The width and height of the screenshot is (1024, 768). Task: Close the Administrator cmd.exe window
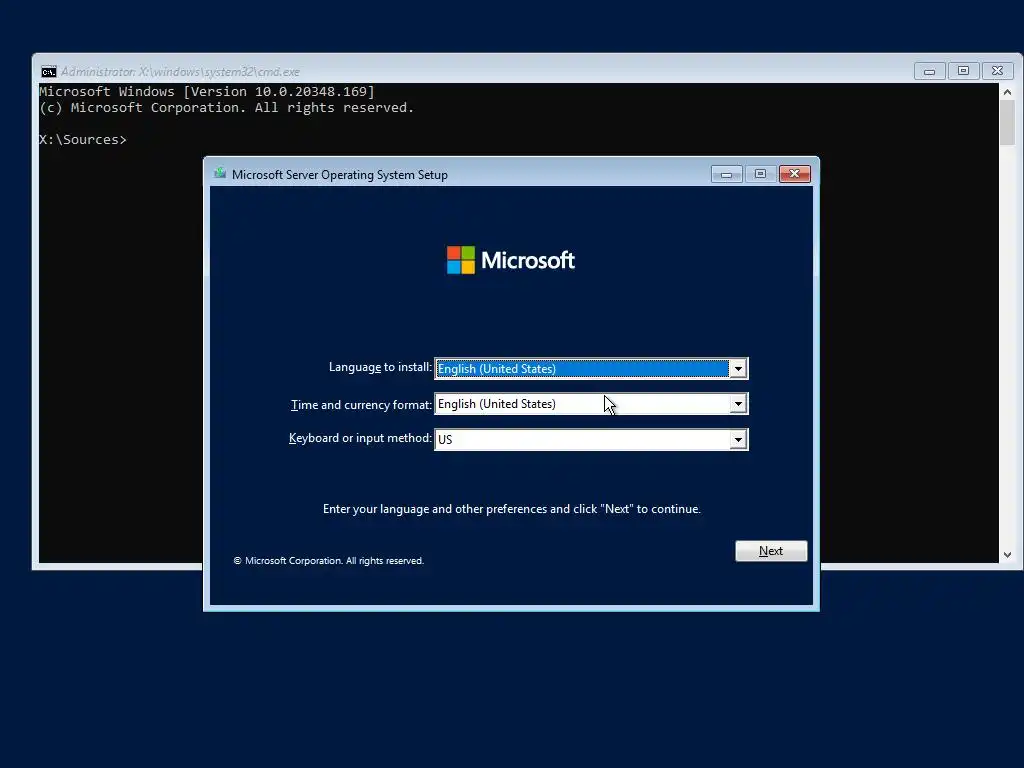click(997, 71)
